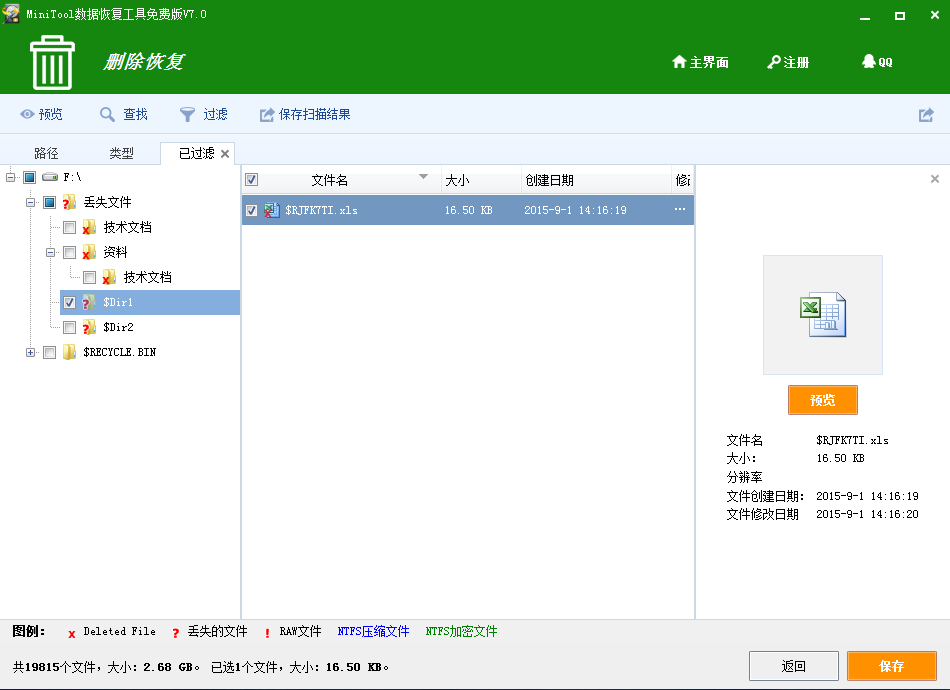Click the RAW文件 legend entry

[293, 632]
